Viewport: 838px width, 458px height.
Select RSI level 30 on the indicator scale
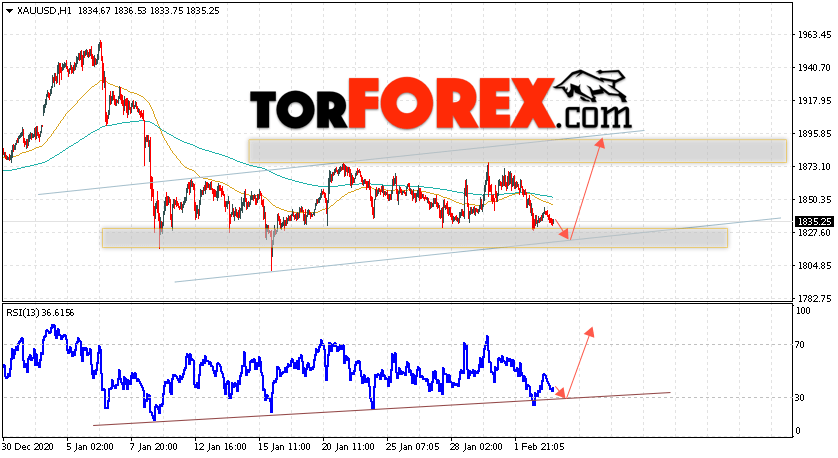point(800,398)
